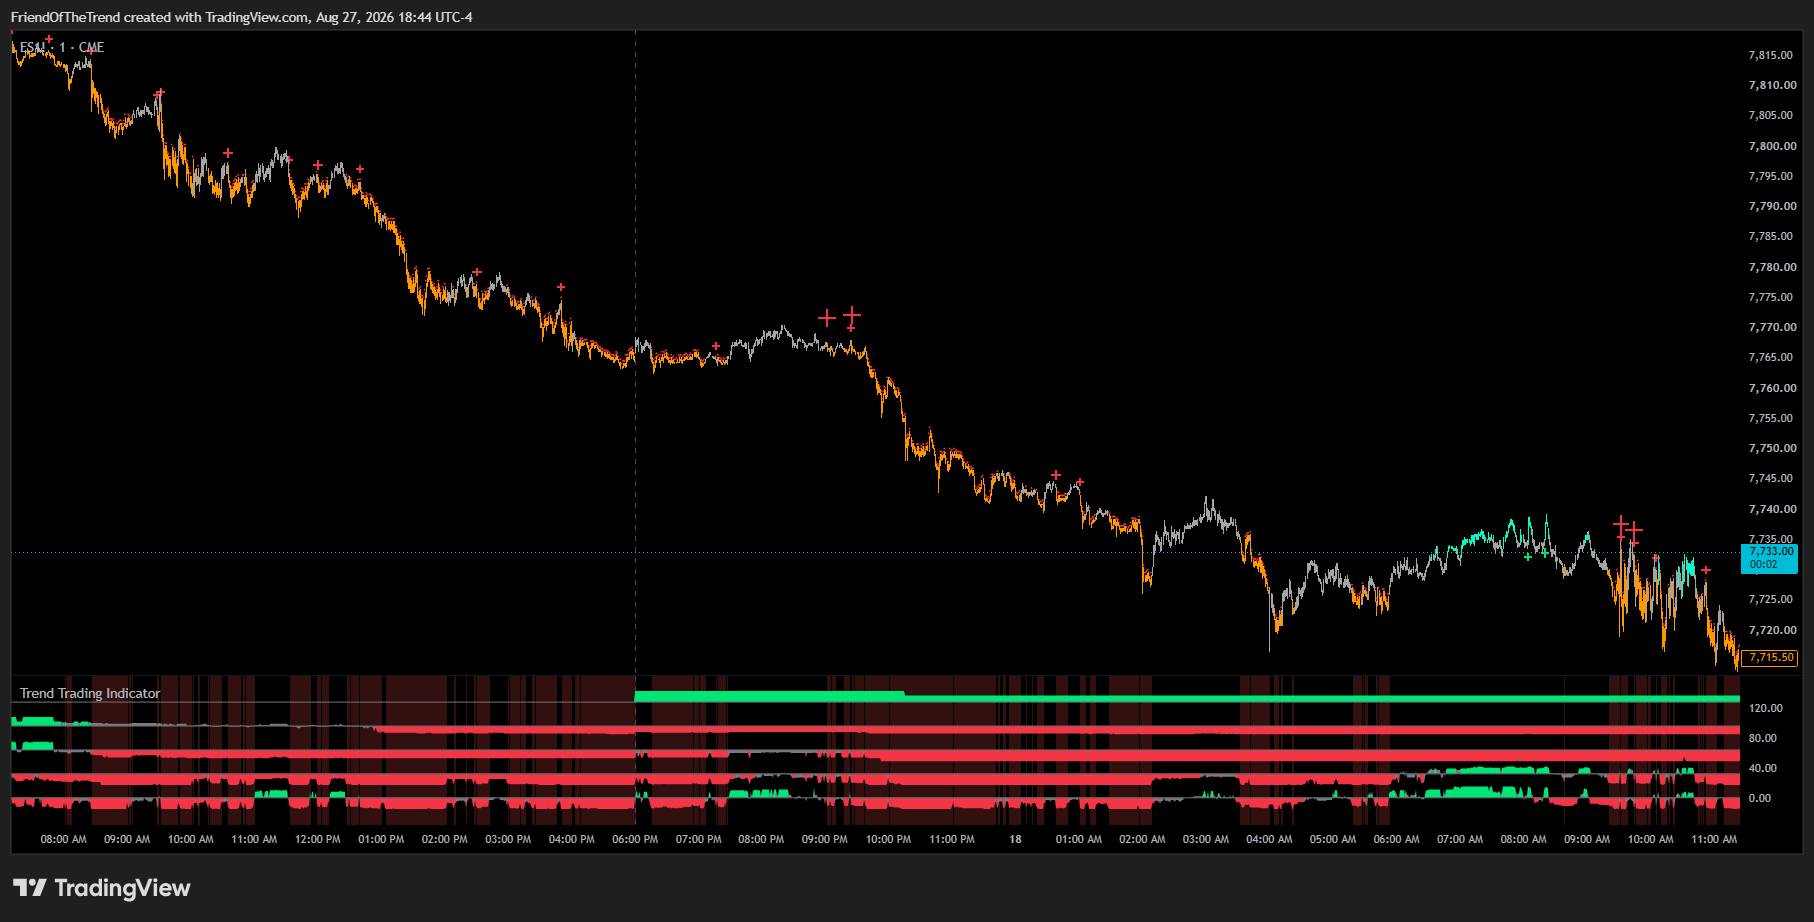Click the 120.00 indicator scale value
This screenshot has height=922, width=1814.
pos(1765,708)
